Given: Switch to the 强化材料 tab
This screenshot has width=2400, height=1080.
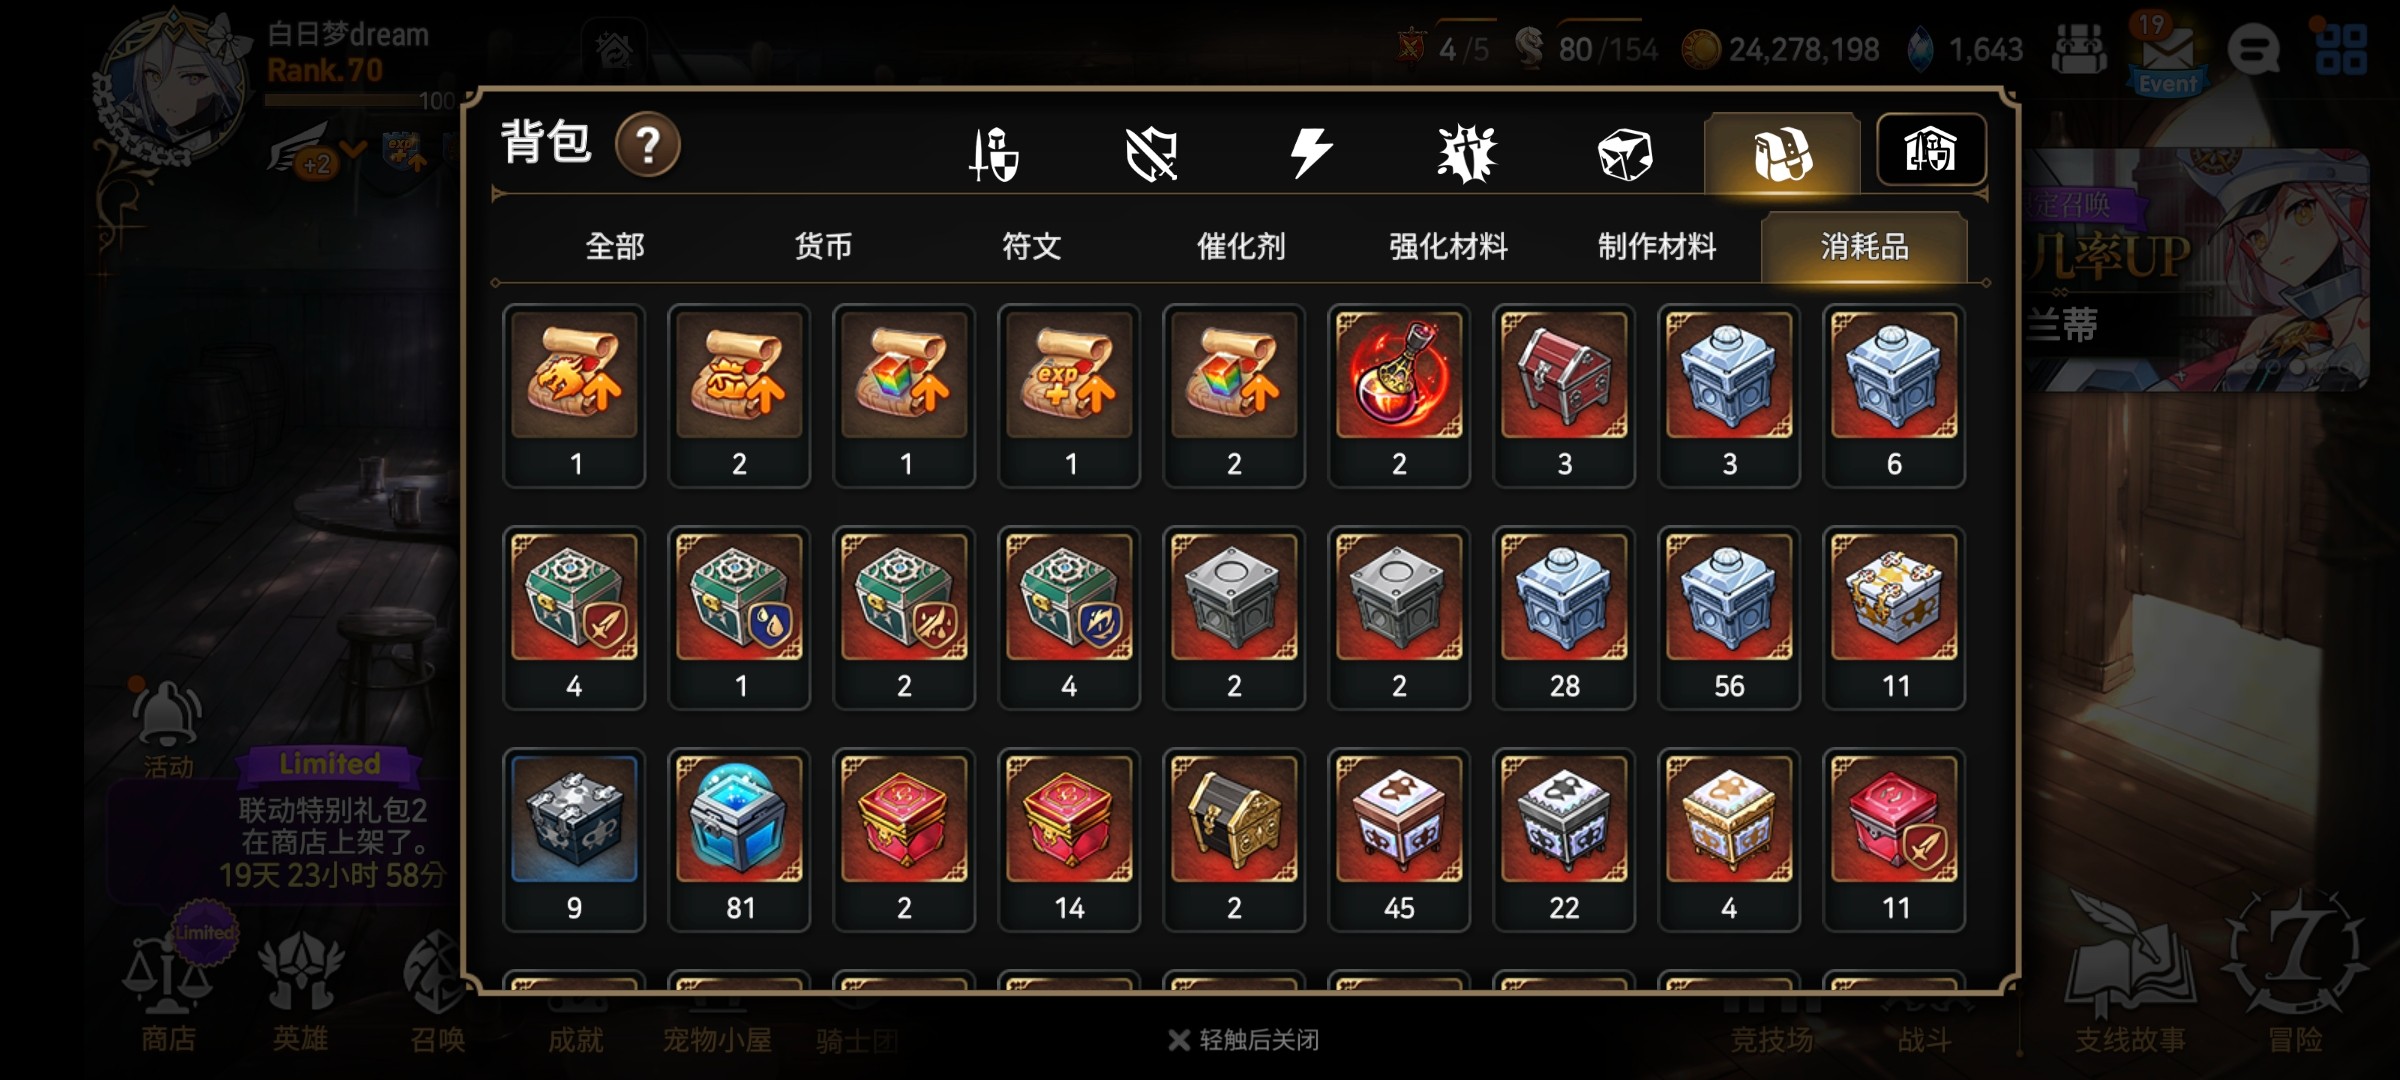Looking at the screenshot, I should (x=1449, y=246).
